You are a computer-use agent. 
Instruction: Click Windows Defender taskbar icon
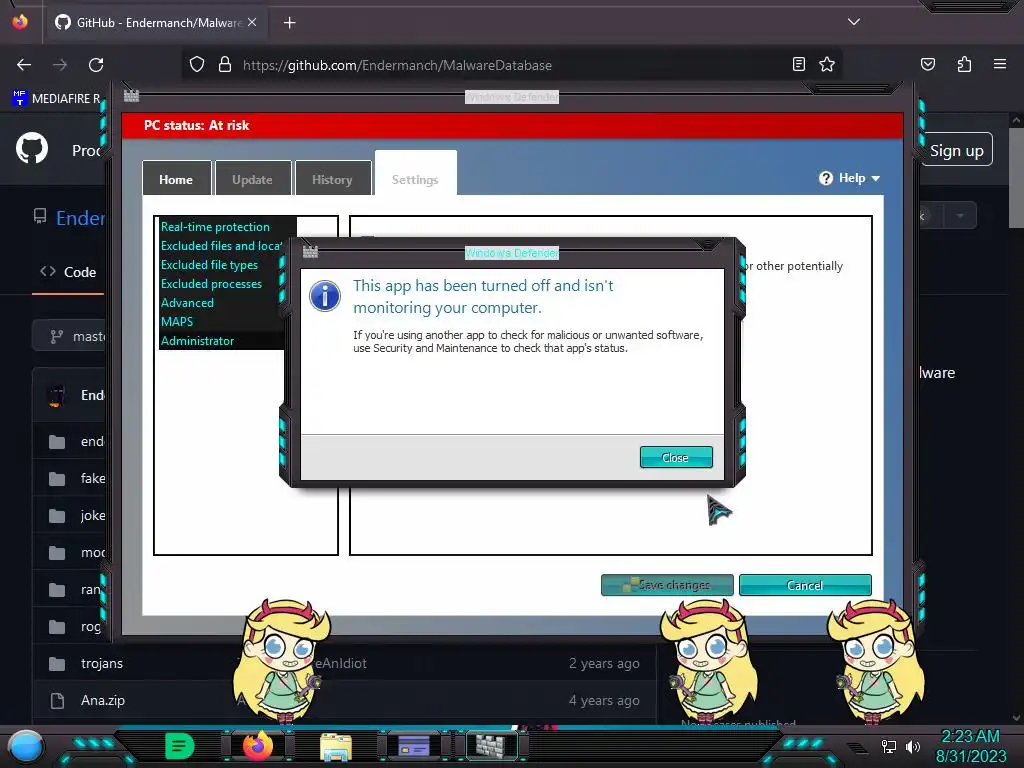pos(491,746)
